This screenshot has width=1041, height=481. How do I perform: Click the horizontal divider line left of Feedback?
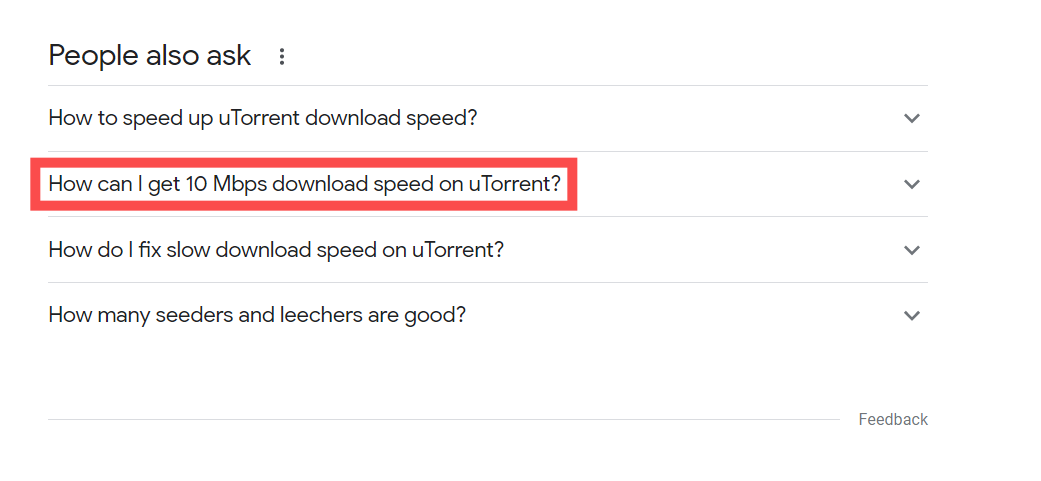[443, 419]
